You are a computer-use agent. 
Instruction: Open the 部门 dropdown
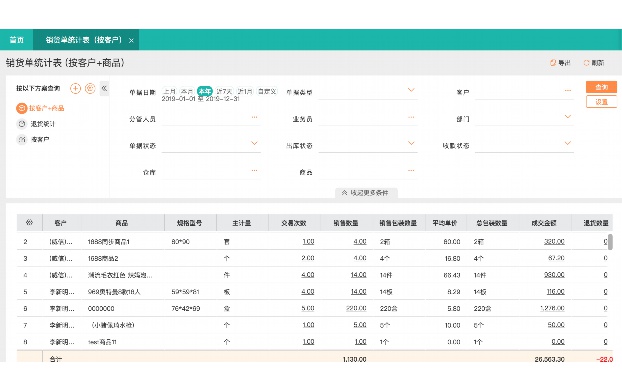point(524,118)
